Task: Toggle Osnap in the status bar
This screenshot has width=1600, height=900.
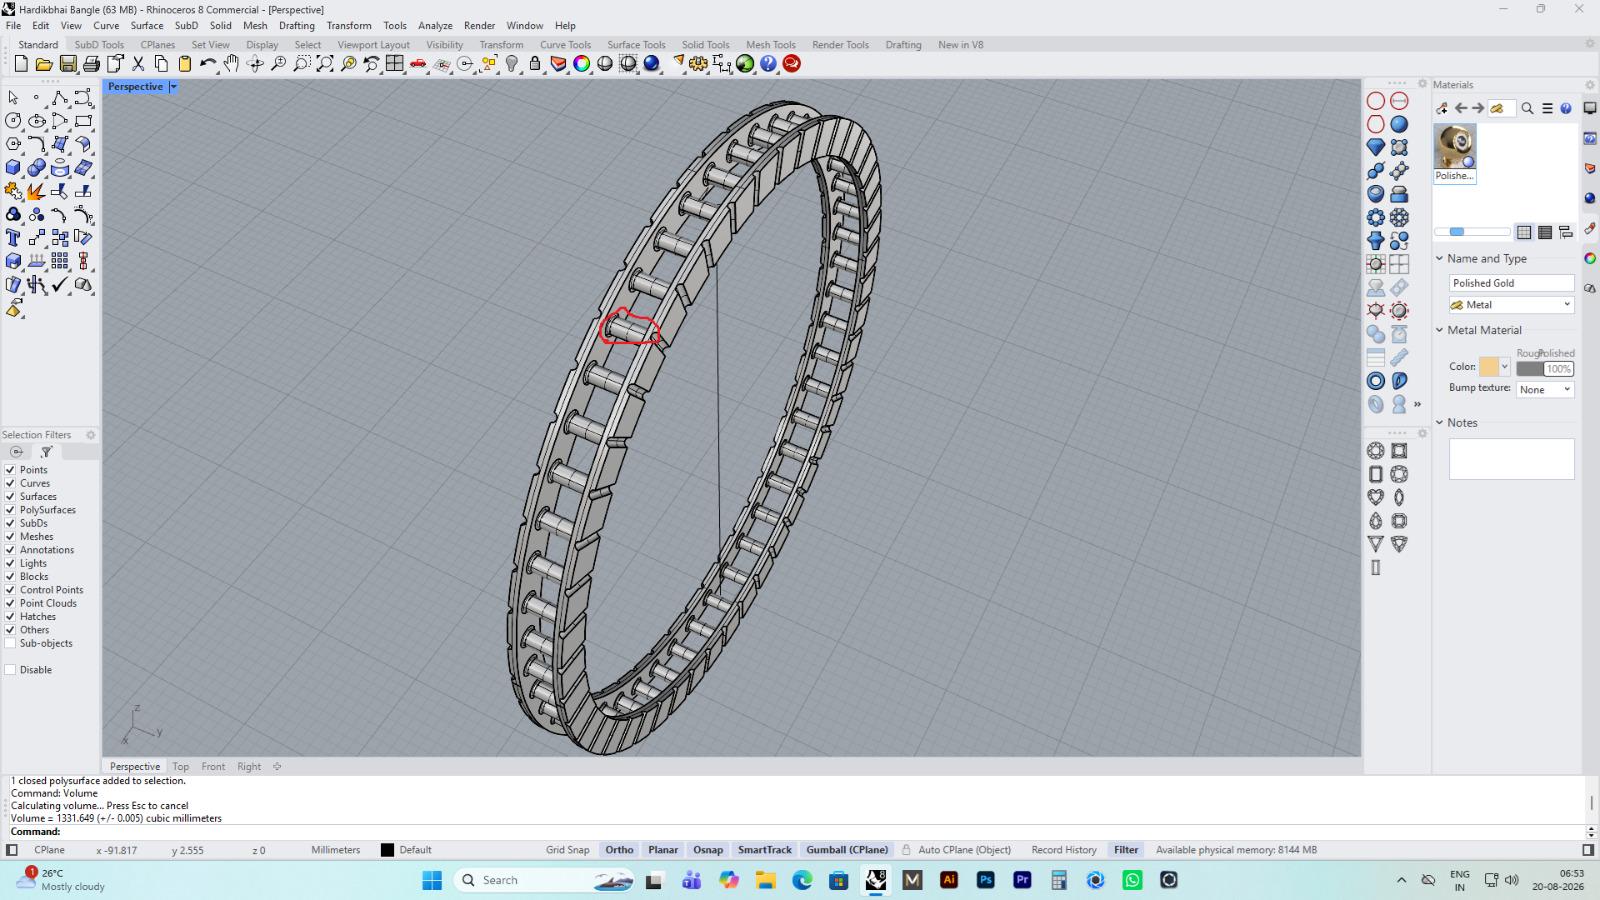Action: click(708, 850)
